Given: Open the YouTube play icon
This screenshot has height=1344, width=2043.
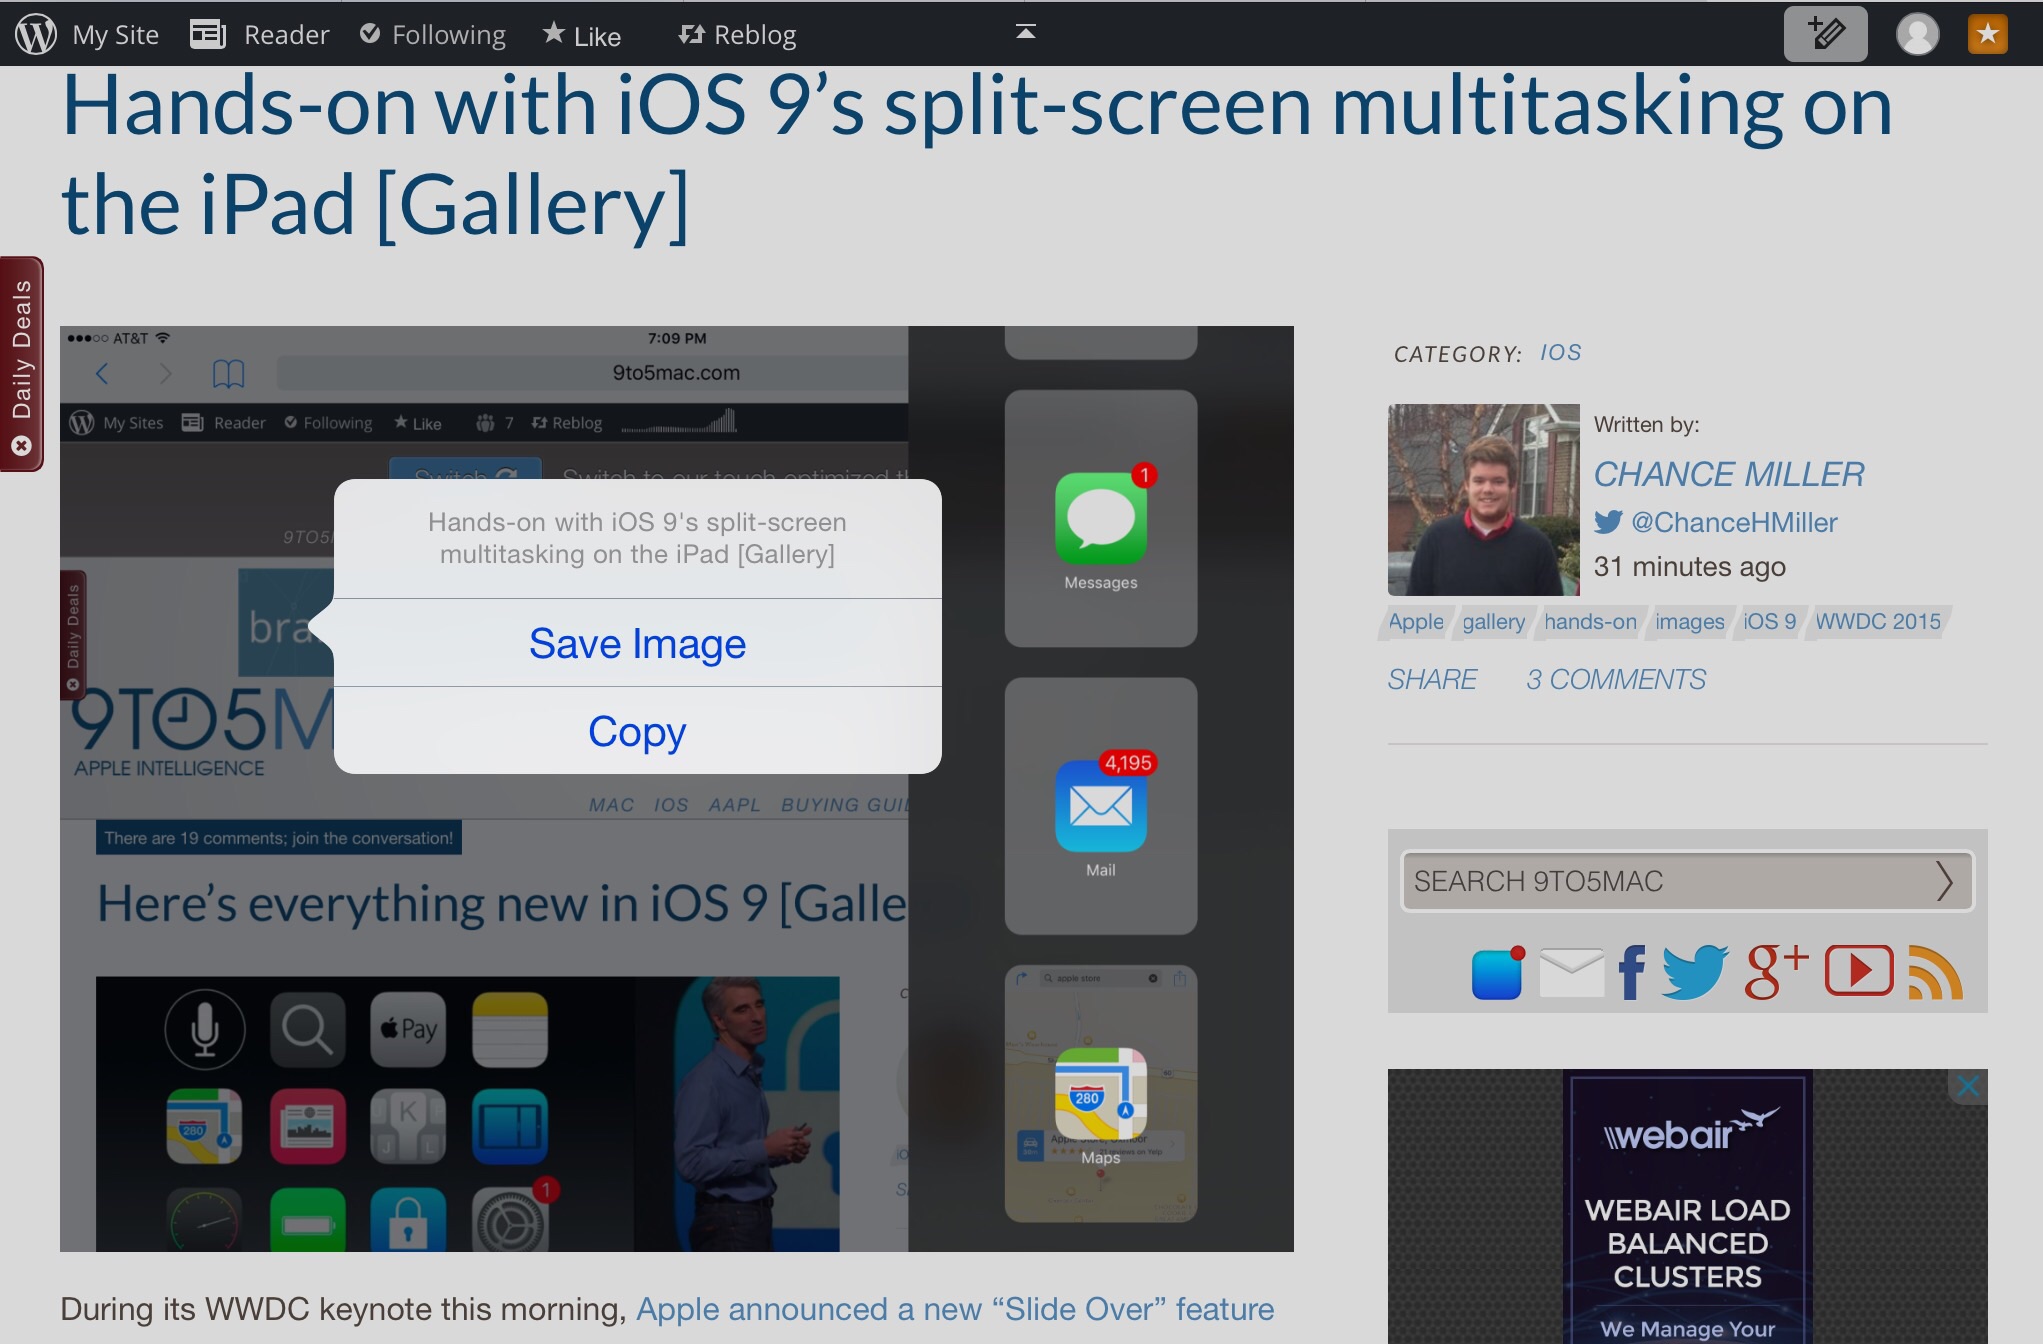Looking at the screenshot, I should click(1858, 971).
